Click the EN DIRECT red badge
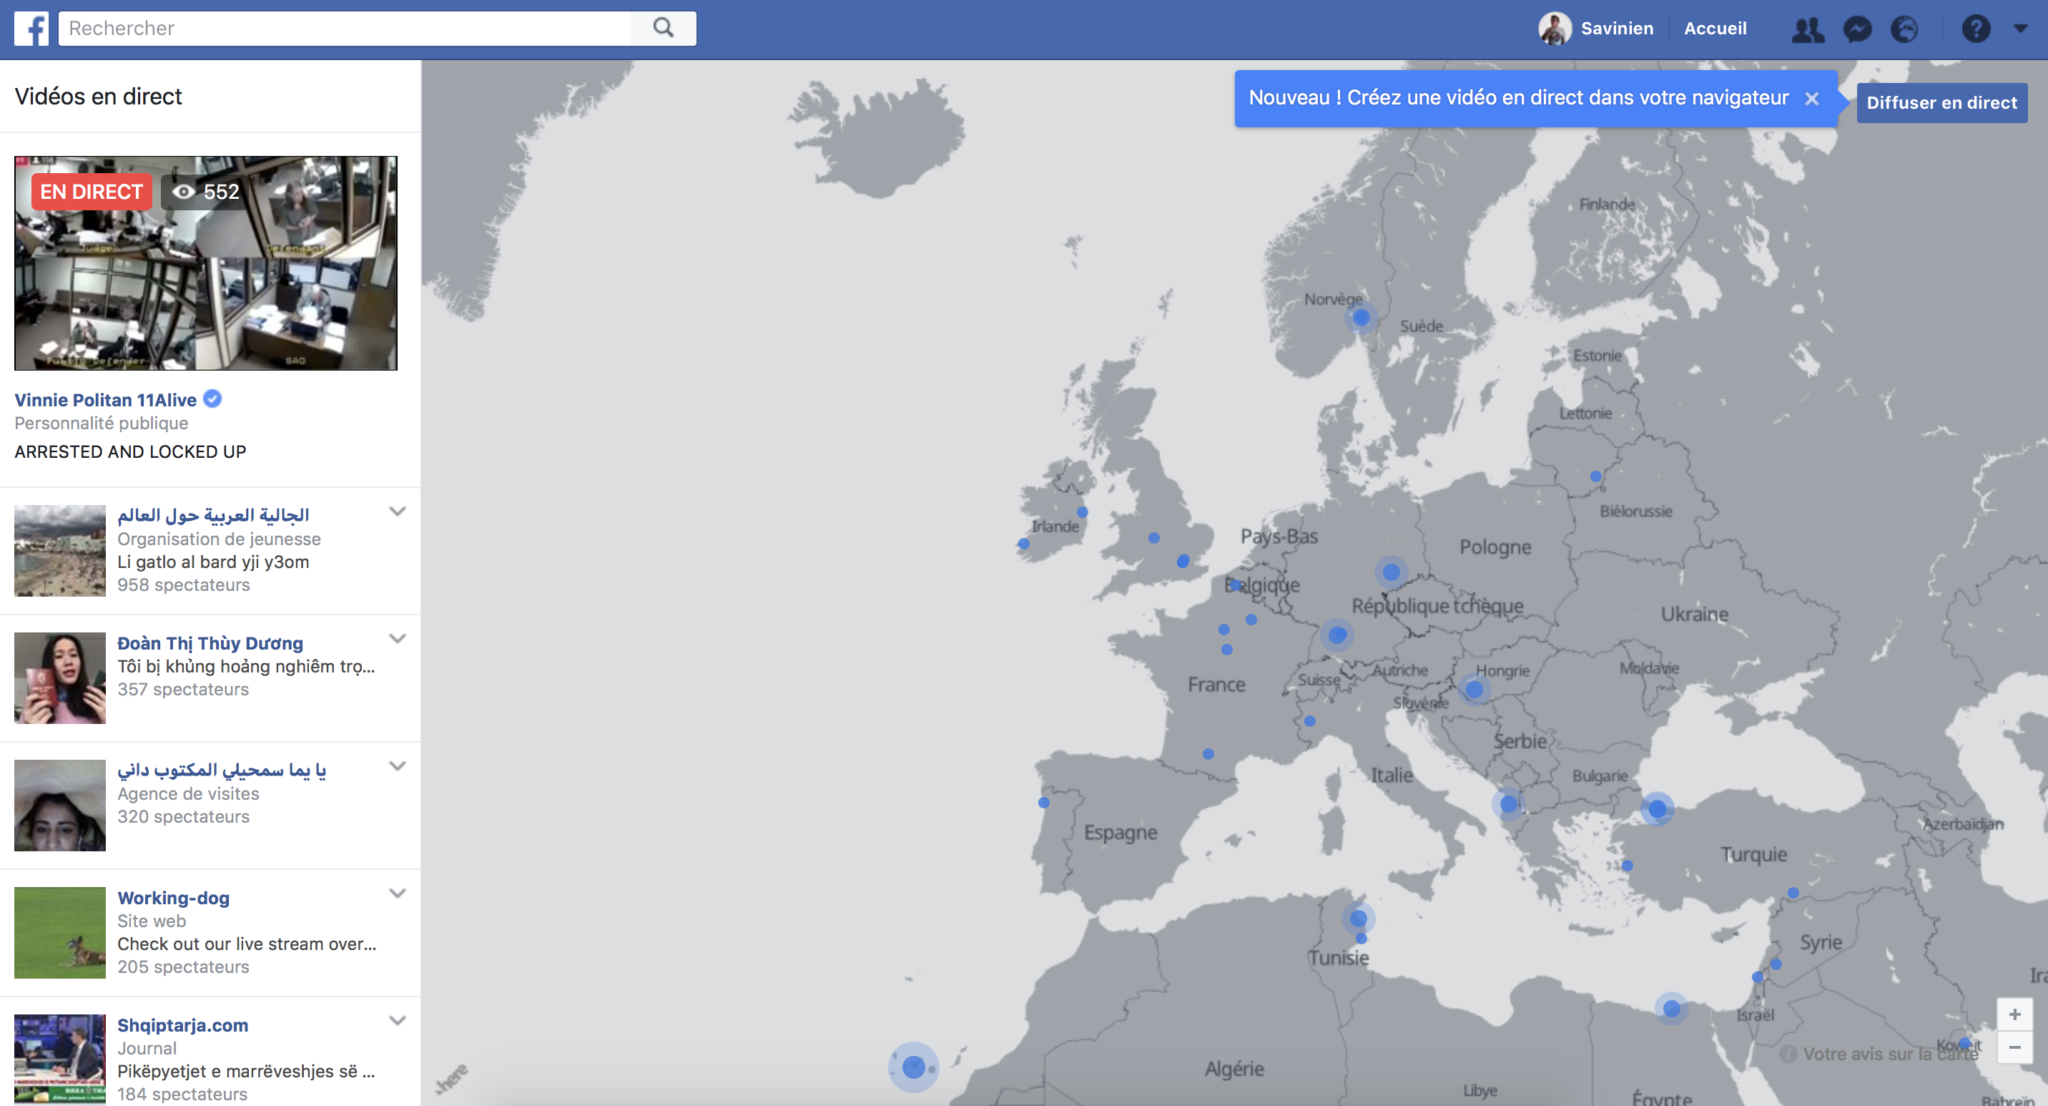The image size is (2048, 1106). [x=91, y=192]
